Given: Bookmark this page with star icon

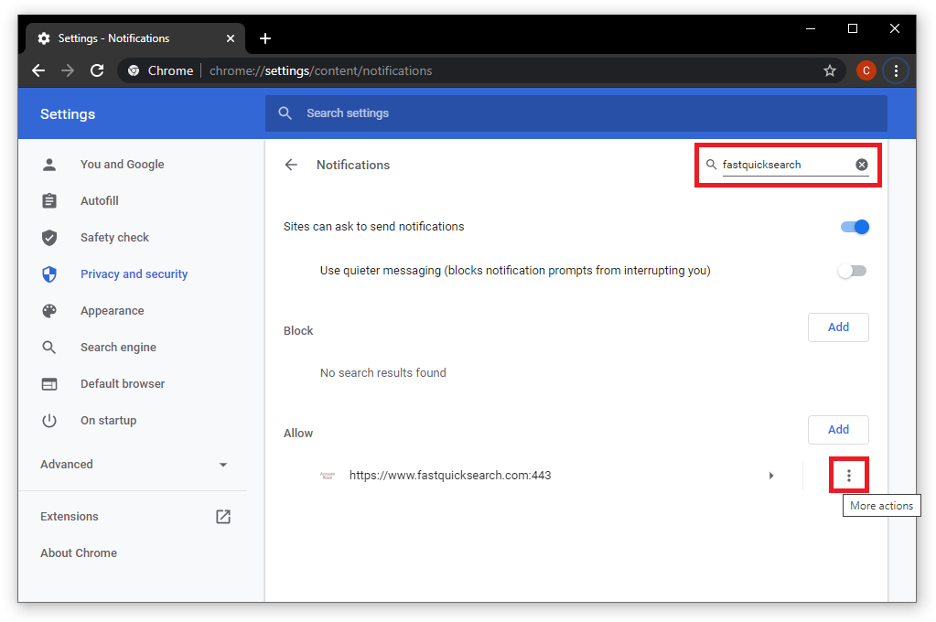Looking at the screenshot, I should point(829,71).
